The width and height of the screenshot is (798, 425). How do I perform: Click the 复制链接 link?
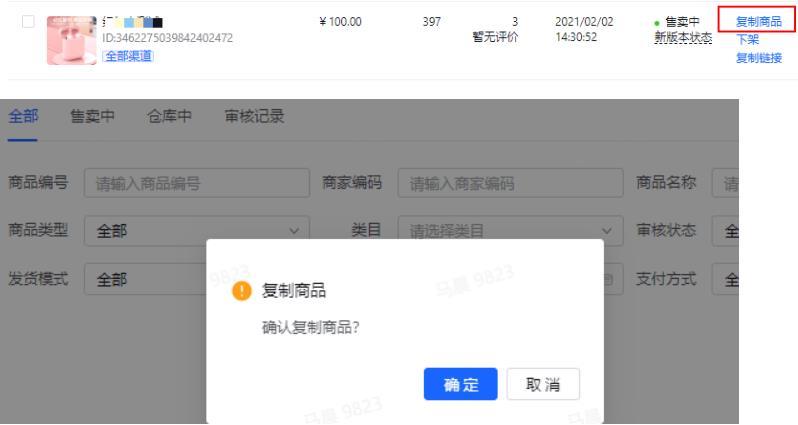tap(758, 57)
